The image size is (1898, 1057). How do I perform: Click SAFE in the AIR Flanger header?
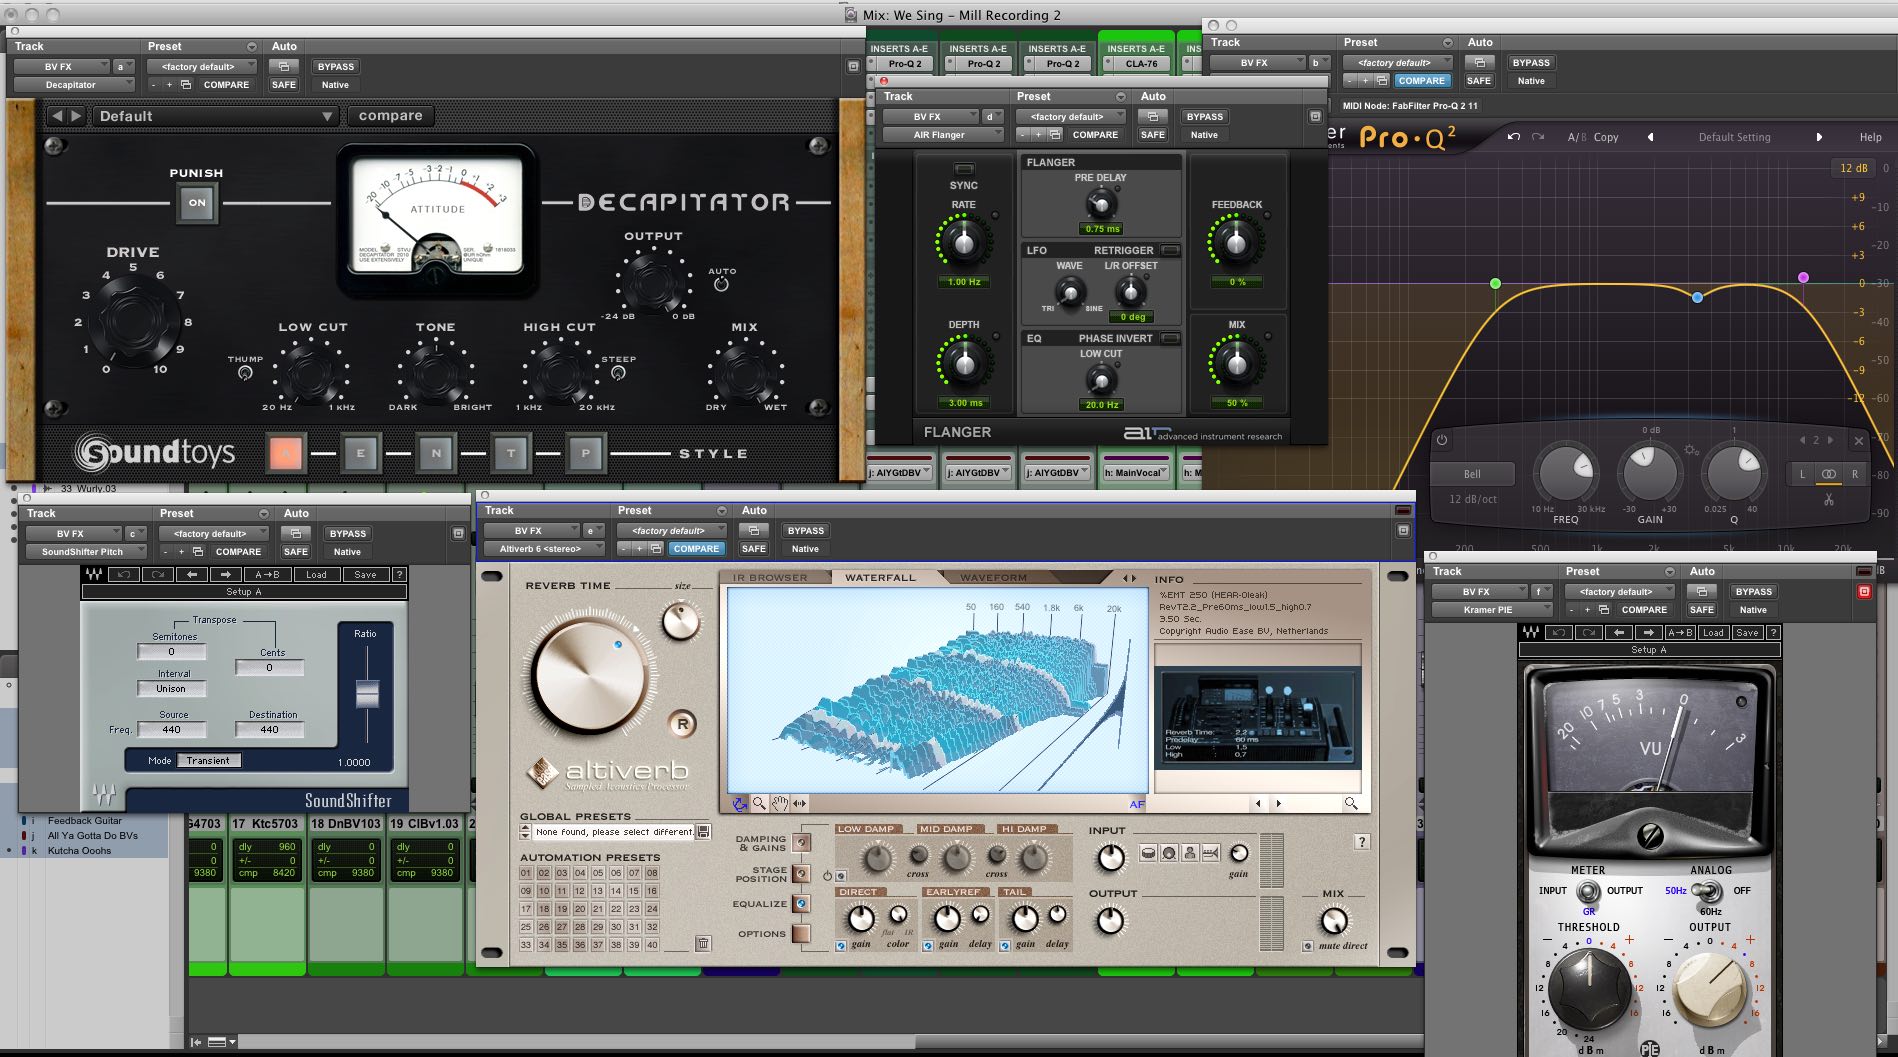pos(1153,135)
